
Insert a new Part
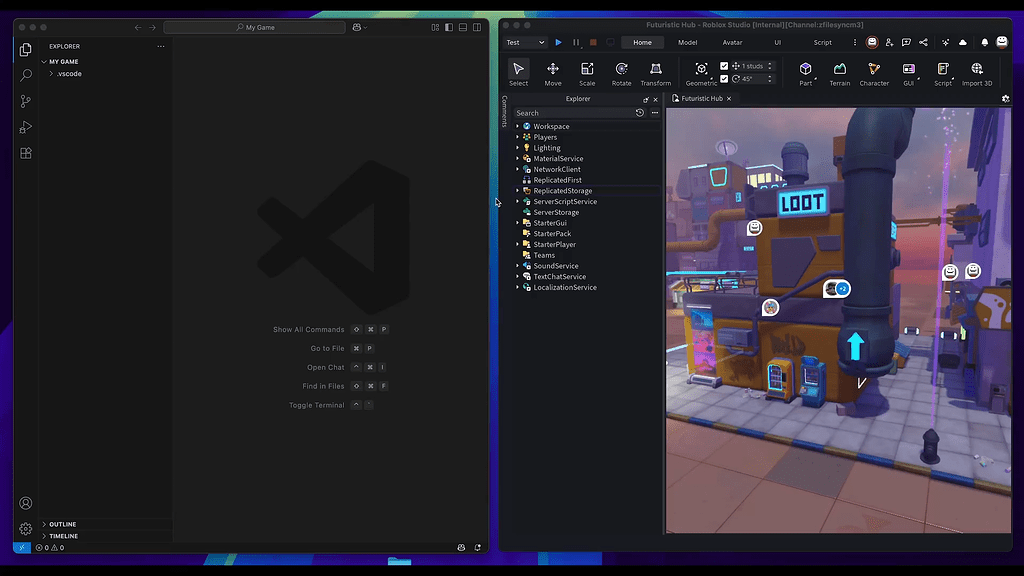pyautogui.click(x=805, y=71)
